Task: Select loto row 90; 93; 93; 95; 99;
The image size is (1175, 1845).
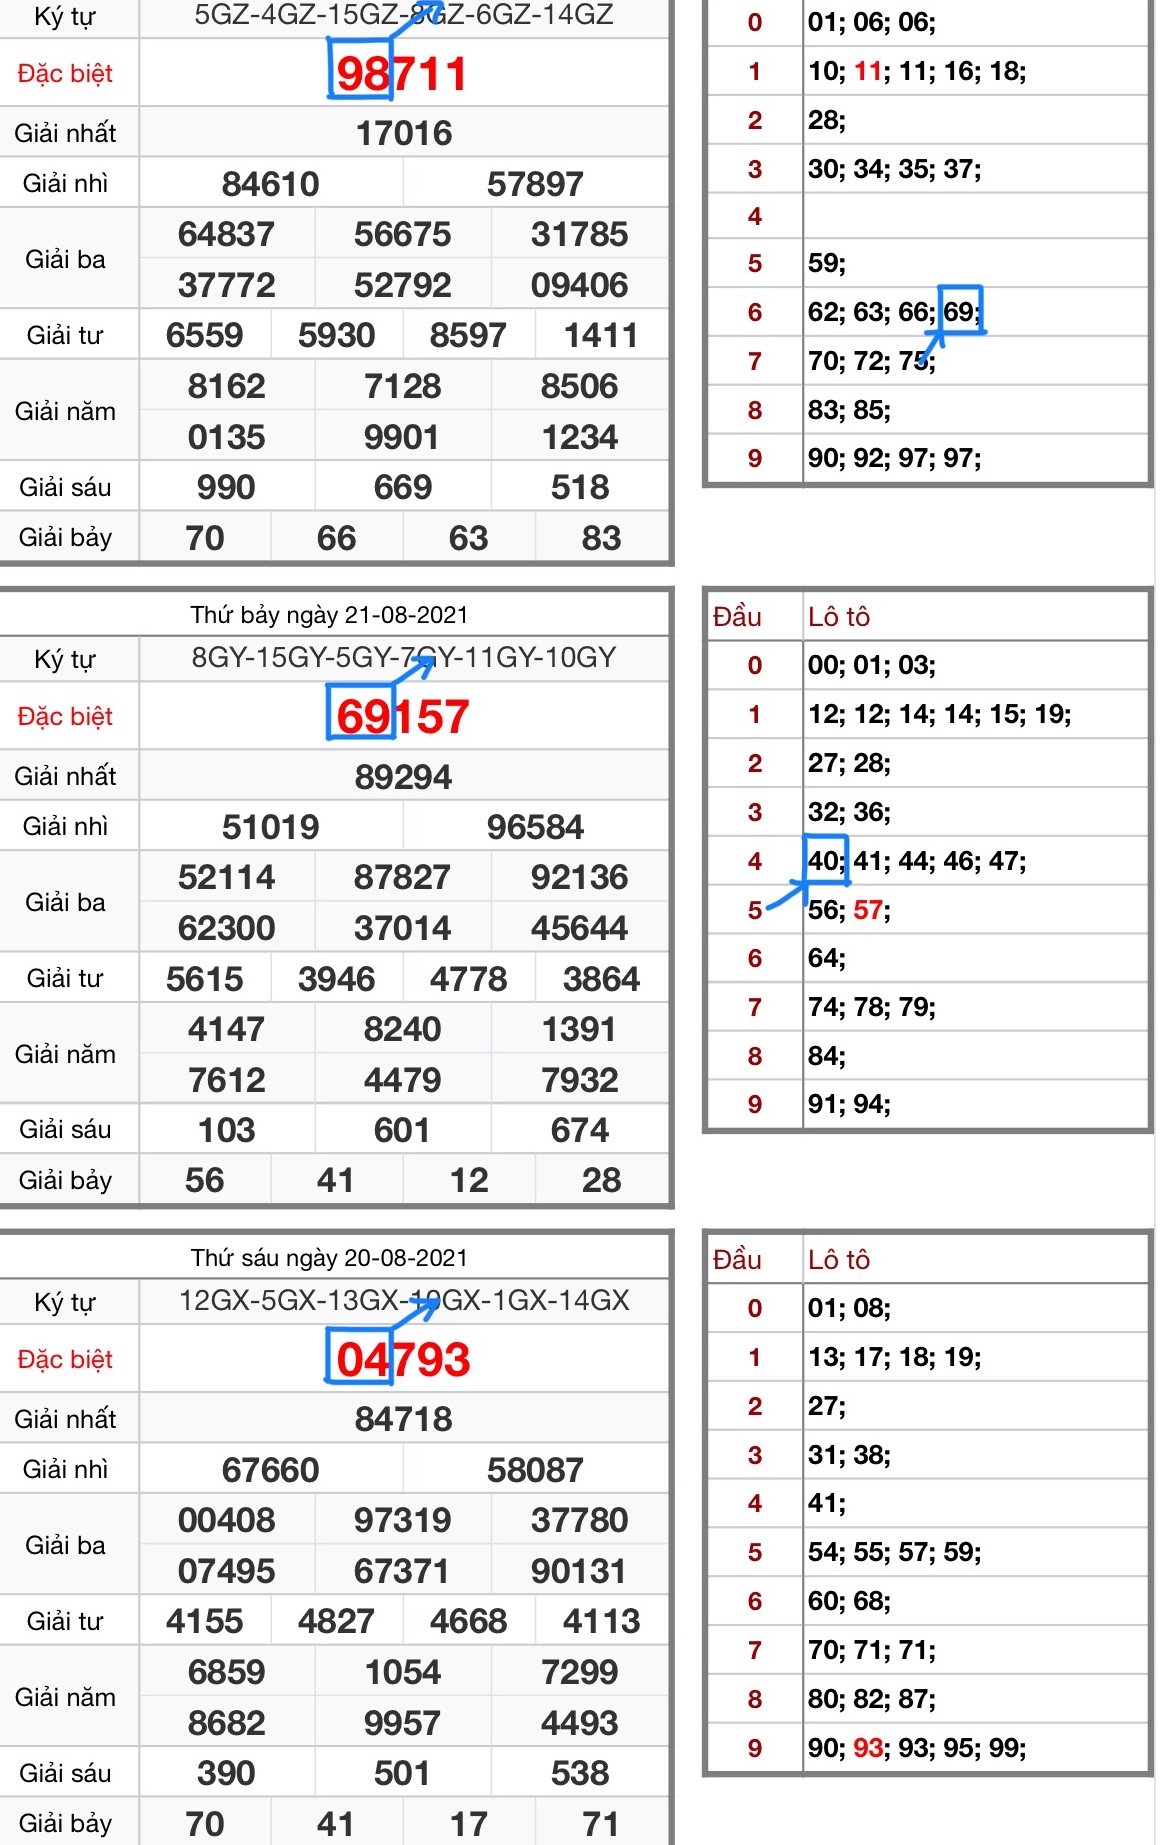Action: click(x=917, y=1748)
